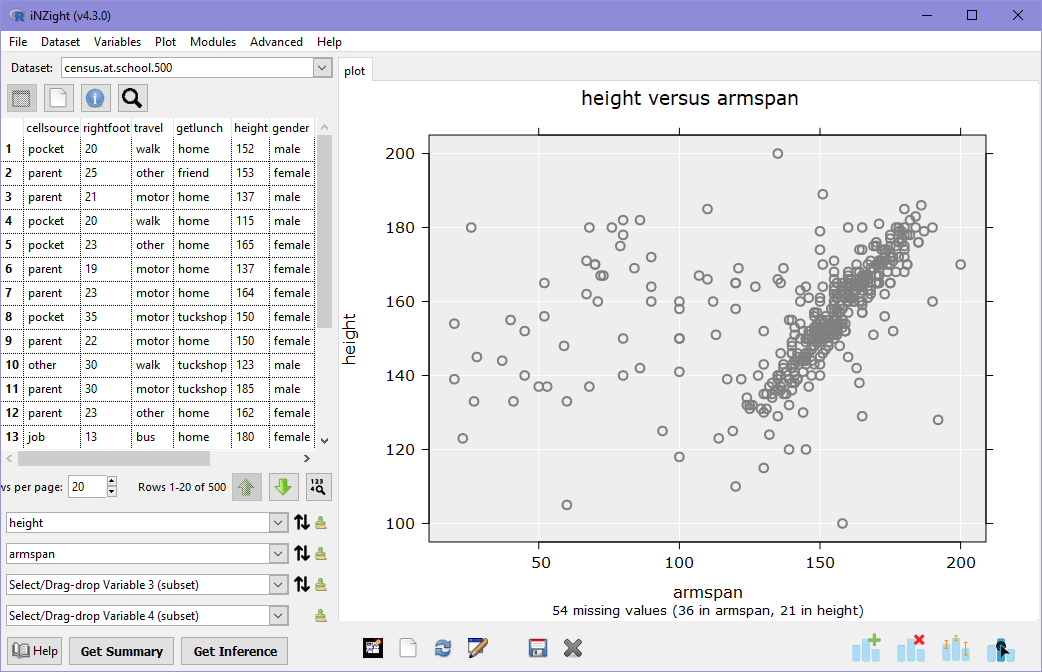This screenshot has width=1042, height=672.
Task: Click the green up arrow to page back rows
Action: [247, 487]
